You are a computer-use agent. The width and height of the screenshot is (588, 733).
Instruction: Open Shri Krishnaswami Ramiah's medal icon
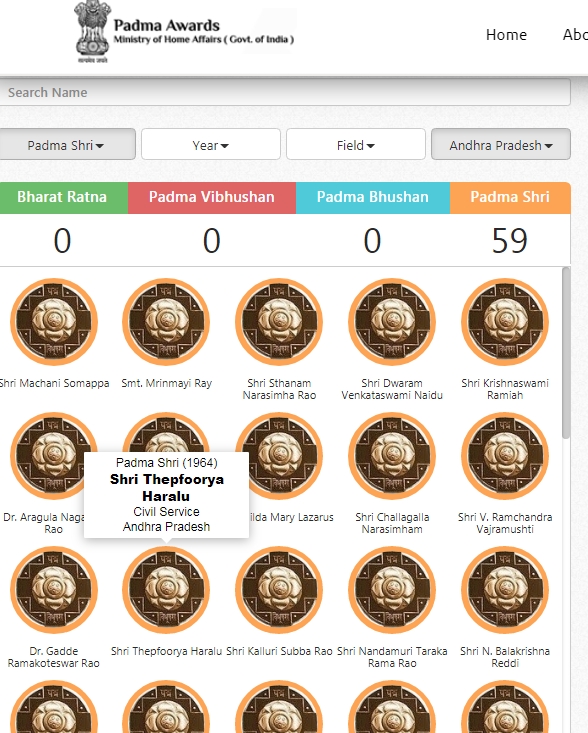505,322
